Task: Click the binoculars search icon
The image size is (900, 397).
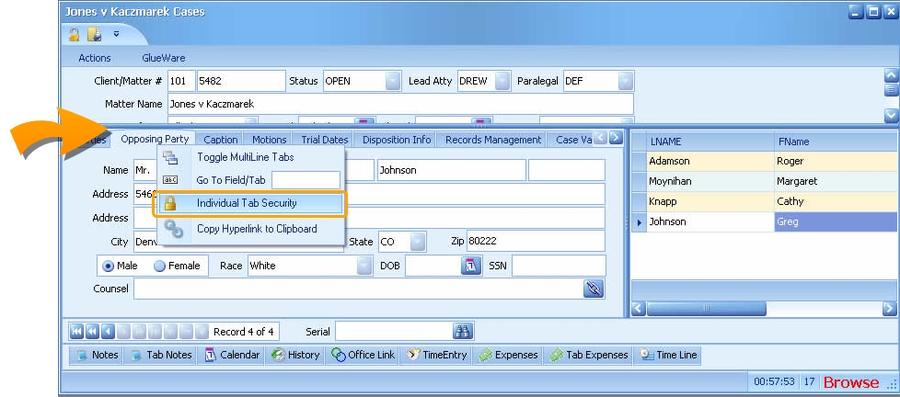Action: point(463,331)
